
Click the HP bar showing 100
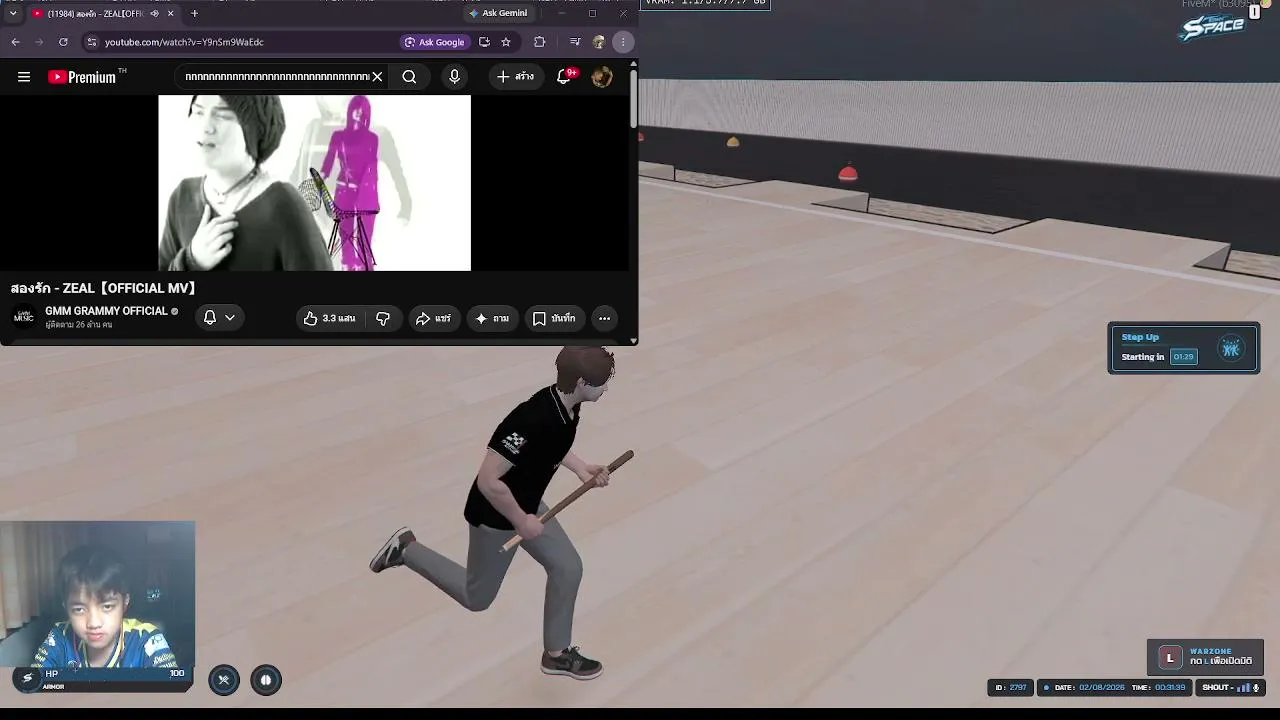click(115, 674)
